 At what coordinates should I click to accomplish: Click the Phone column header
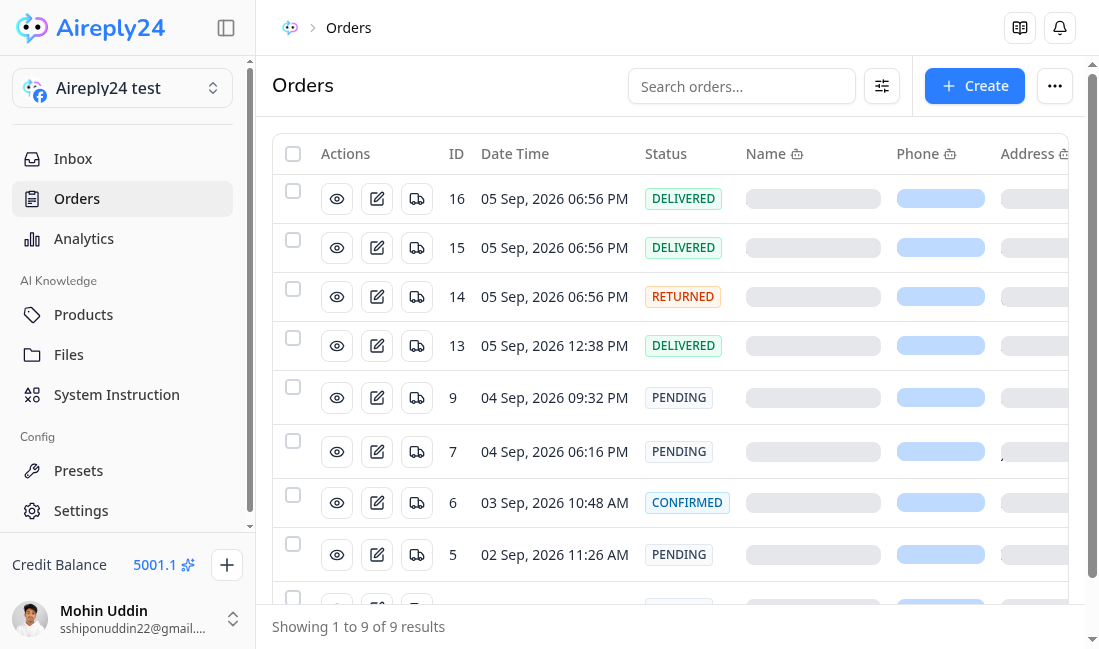[925, 154]
